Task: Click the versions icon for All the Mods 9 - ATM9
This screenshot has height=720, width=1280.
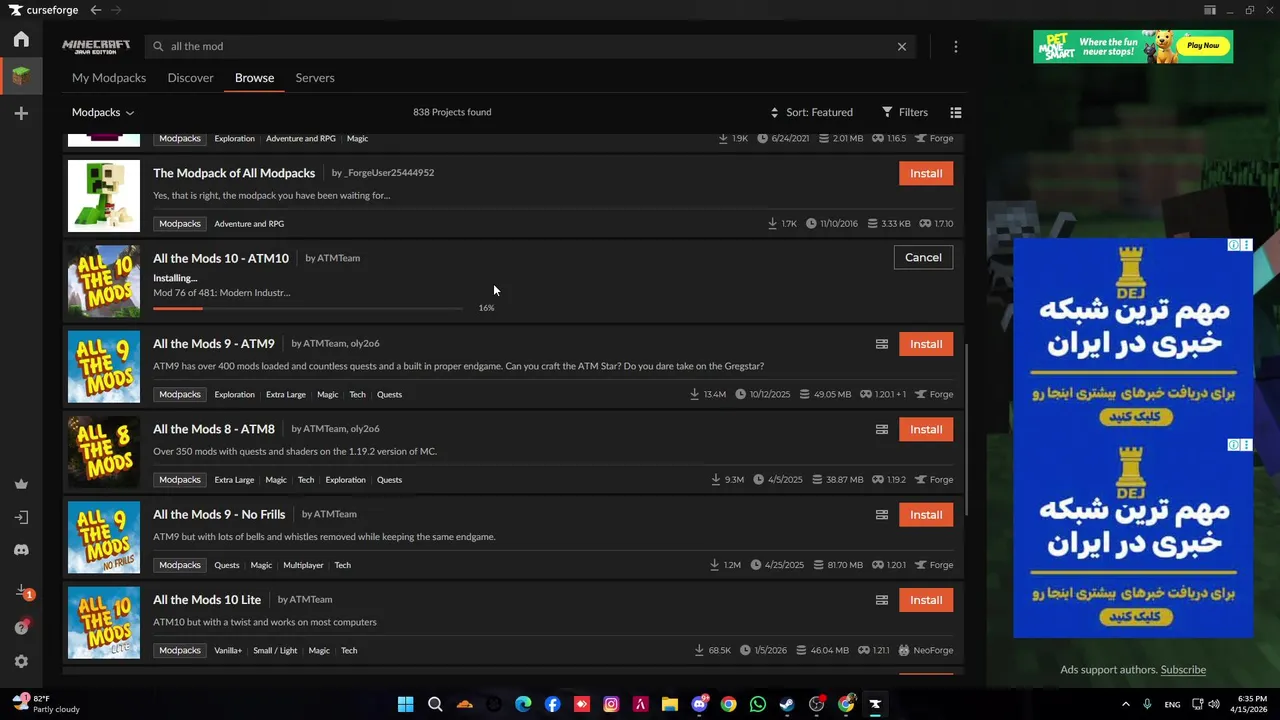Action: pos(882,344)
